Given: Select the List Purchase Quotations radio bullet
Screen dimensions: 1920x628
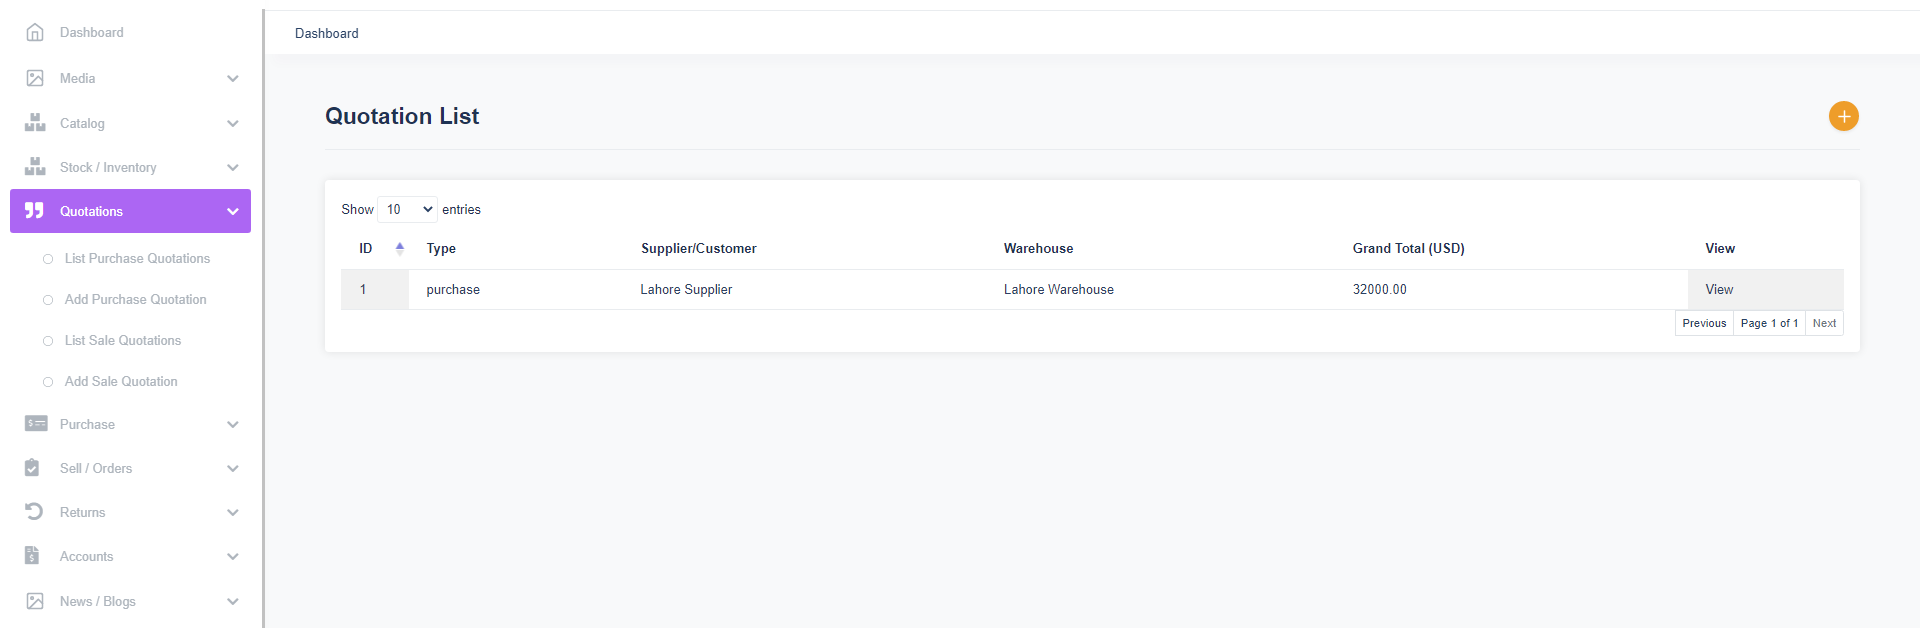Looking at the screenshot, I should [x=48, y=259].
